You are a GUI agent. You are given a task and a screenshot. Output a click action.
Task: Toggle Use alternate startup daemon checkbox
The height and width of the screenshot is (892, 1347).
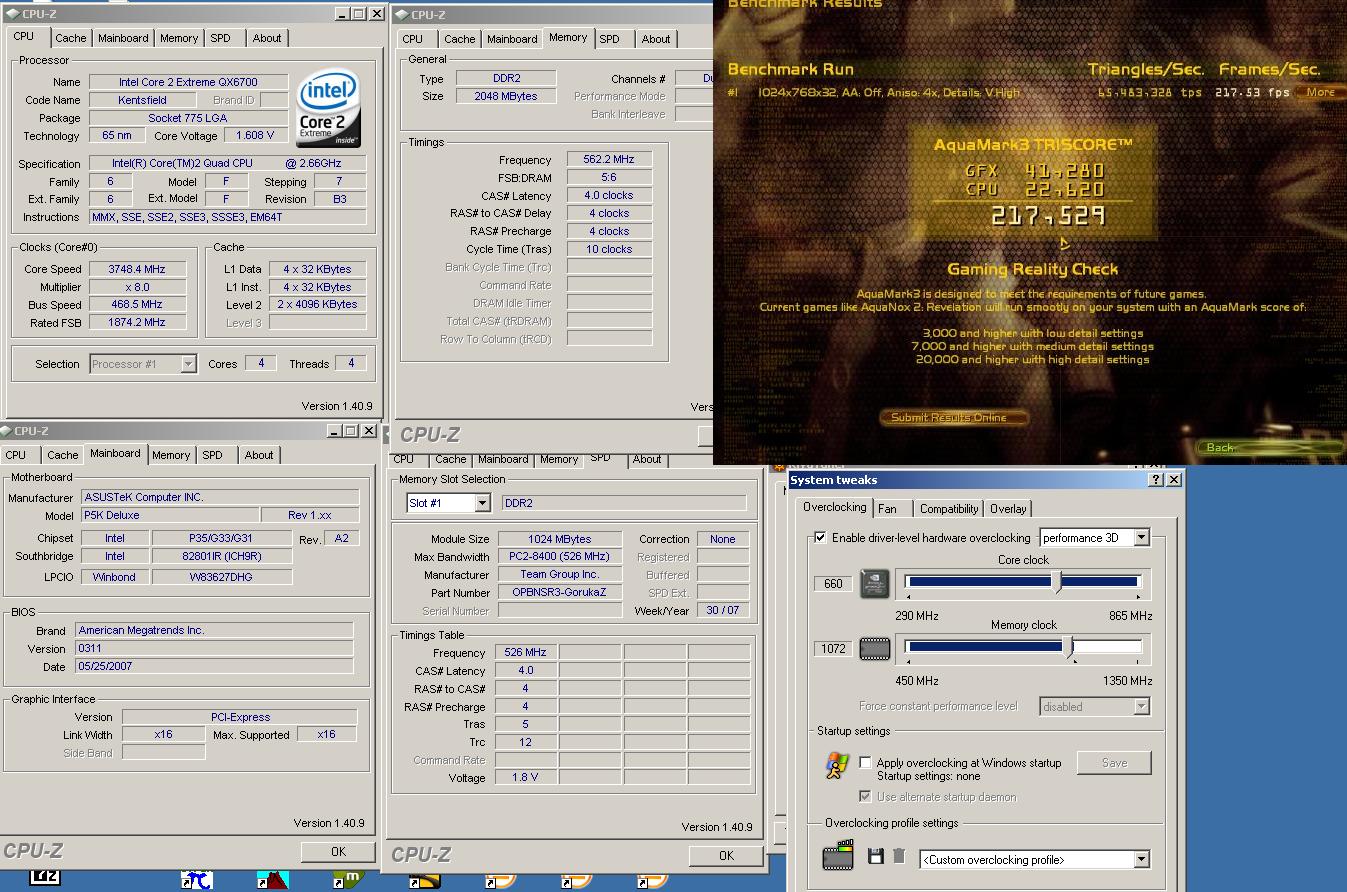[x=865, y=797]
